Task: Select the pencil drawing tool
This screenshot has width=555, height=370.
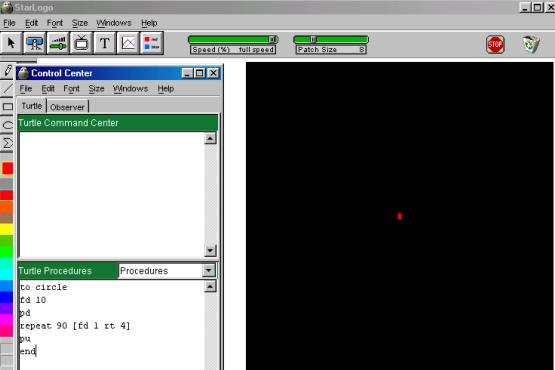Action: click(7, 71)
